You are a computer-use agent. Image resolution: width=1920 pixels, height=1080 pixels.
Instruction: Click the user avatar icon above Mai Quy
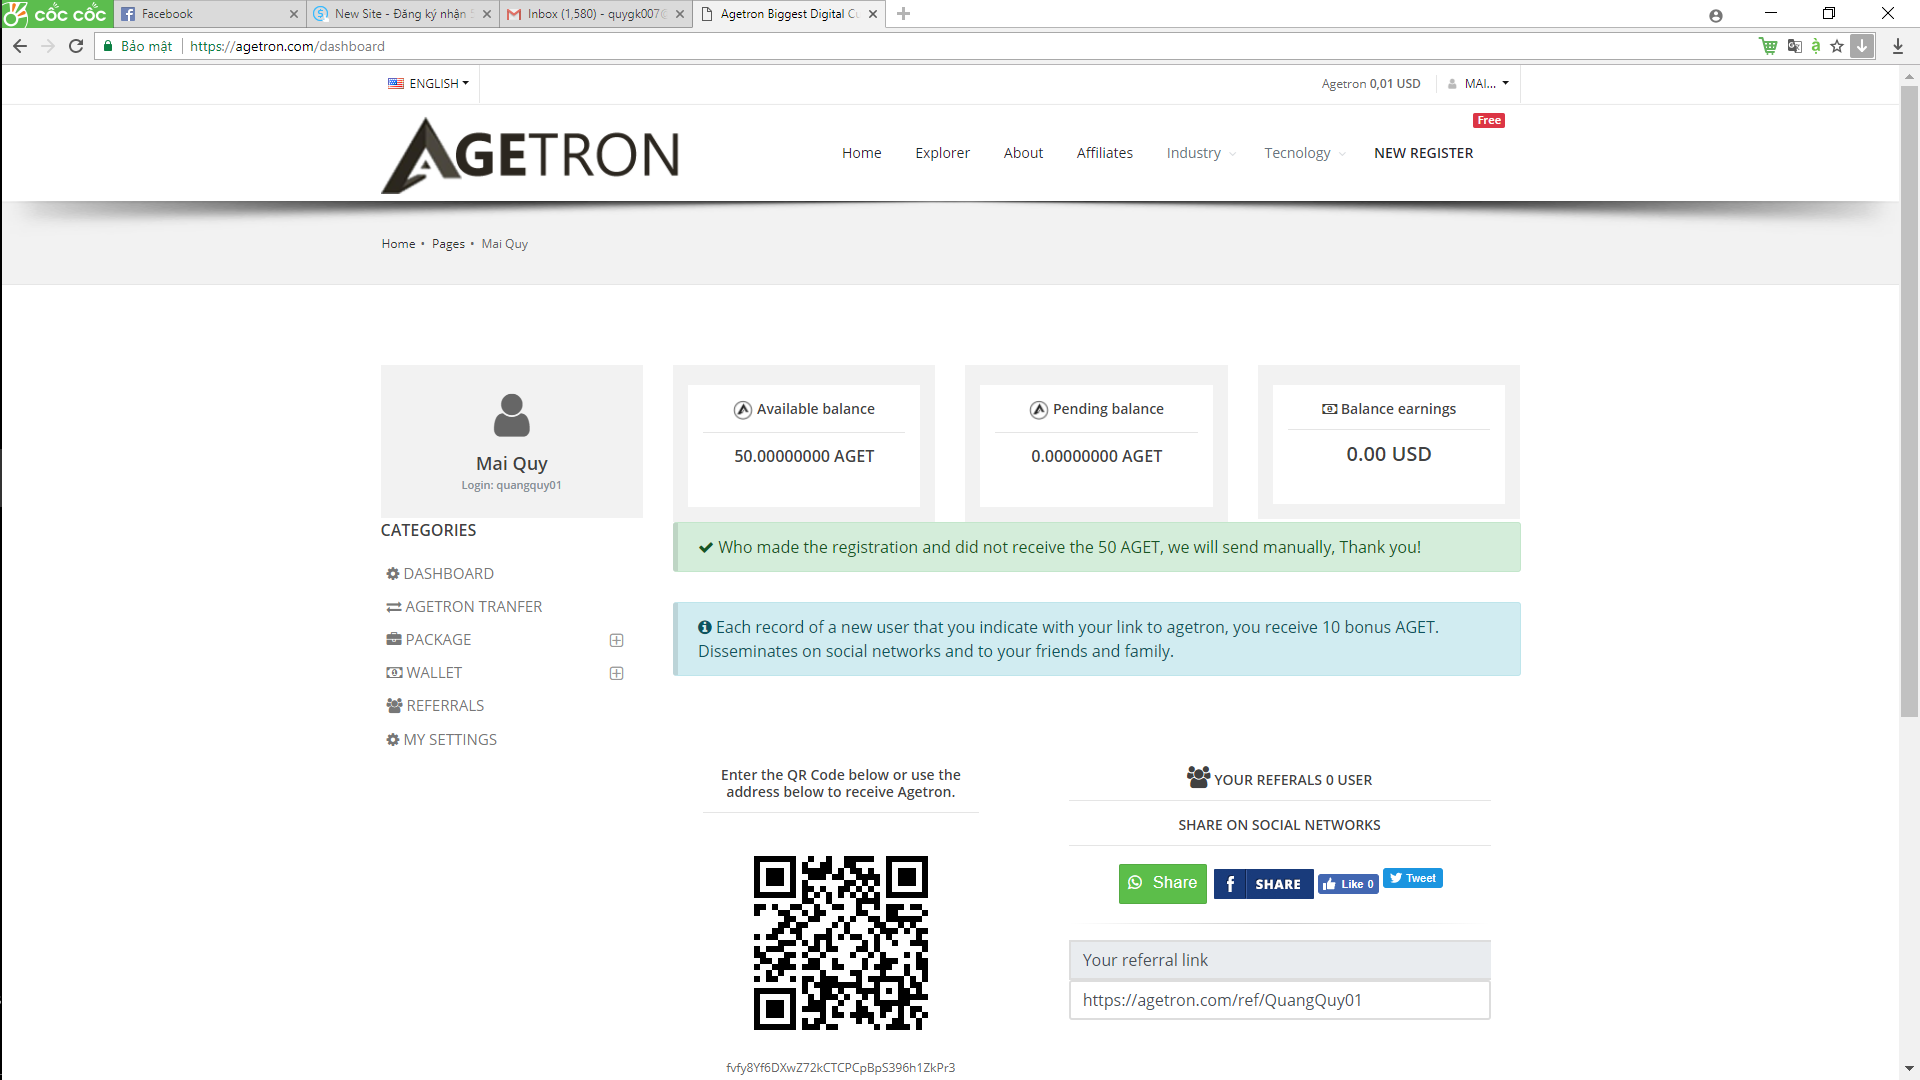tap(511, 415)
